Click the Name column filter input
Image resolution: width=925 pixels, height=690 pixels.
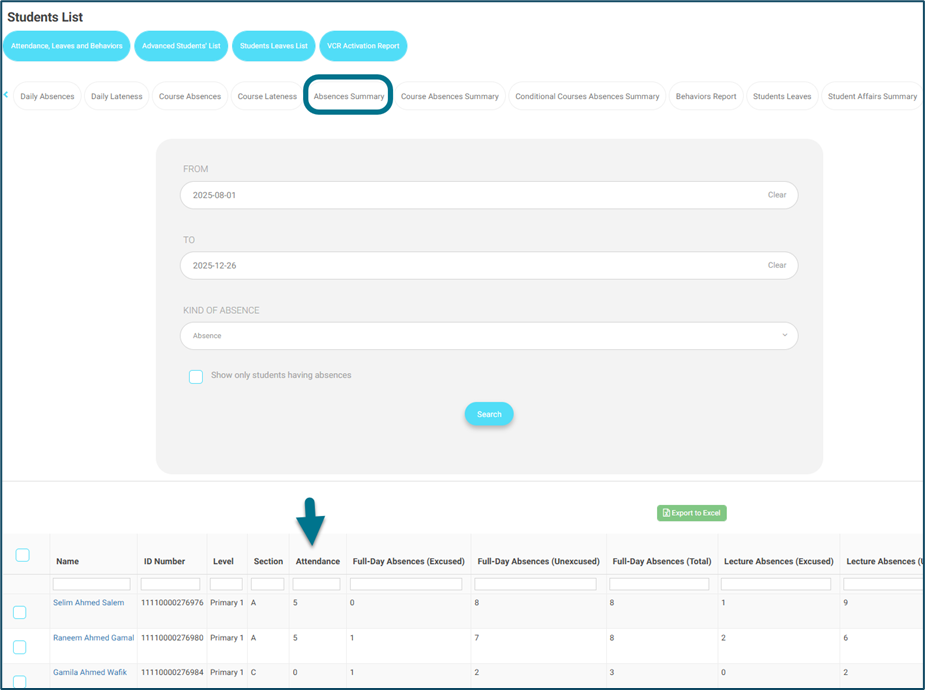click(91, 584)
